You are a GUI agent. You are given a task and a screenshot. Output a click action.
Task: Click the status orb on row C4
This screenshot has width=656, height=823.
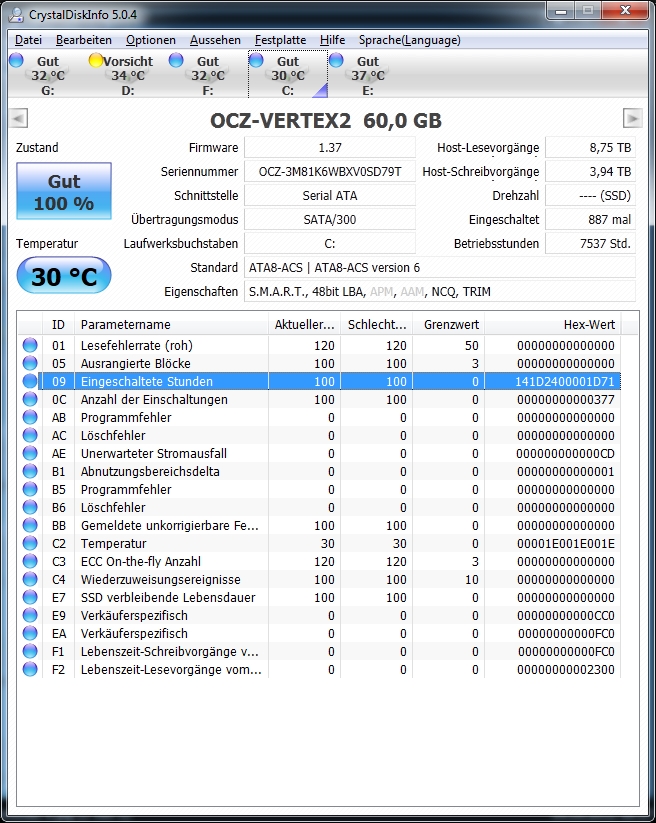30,579
